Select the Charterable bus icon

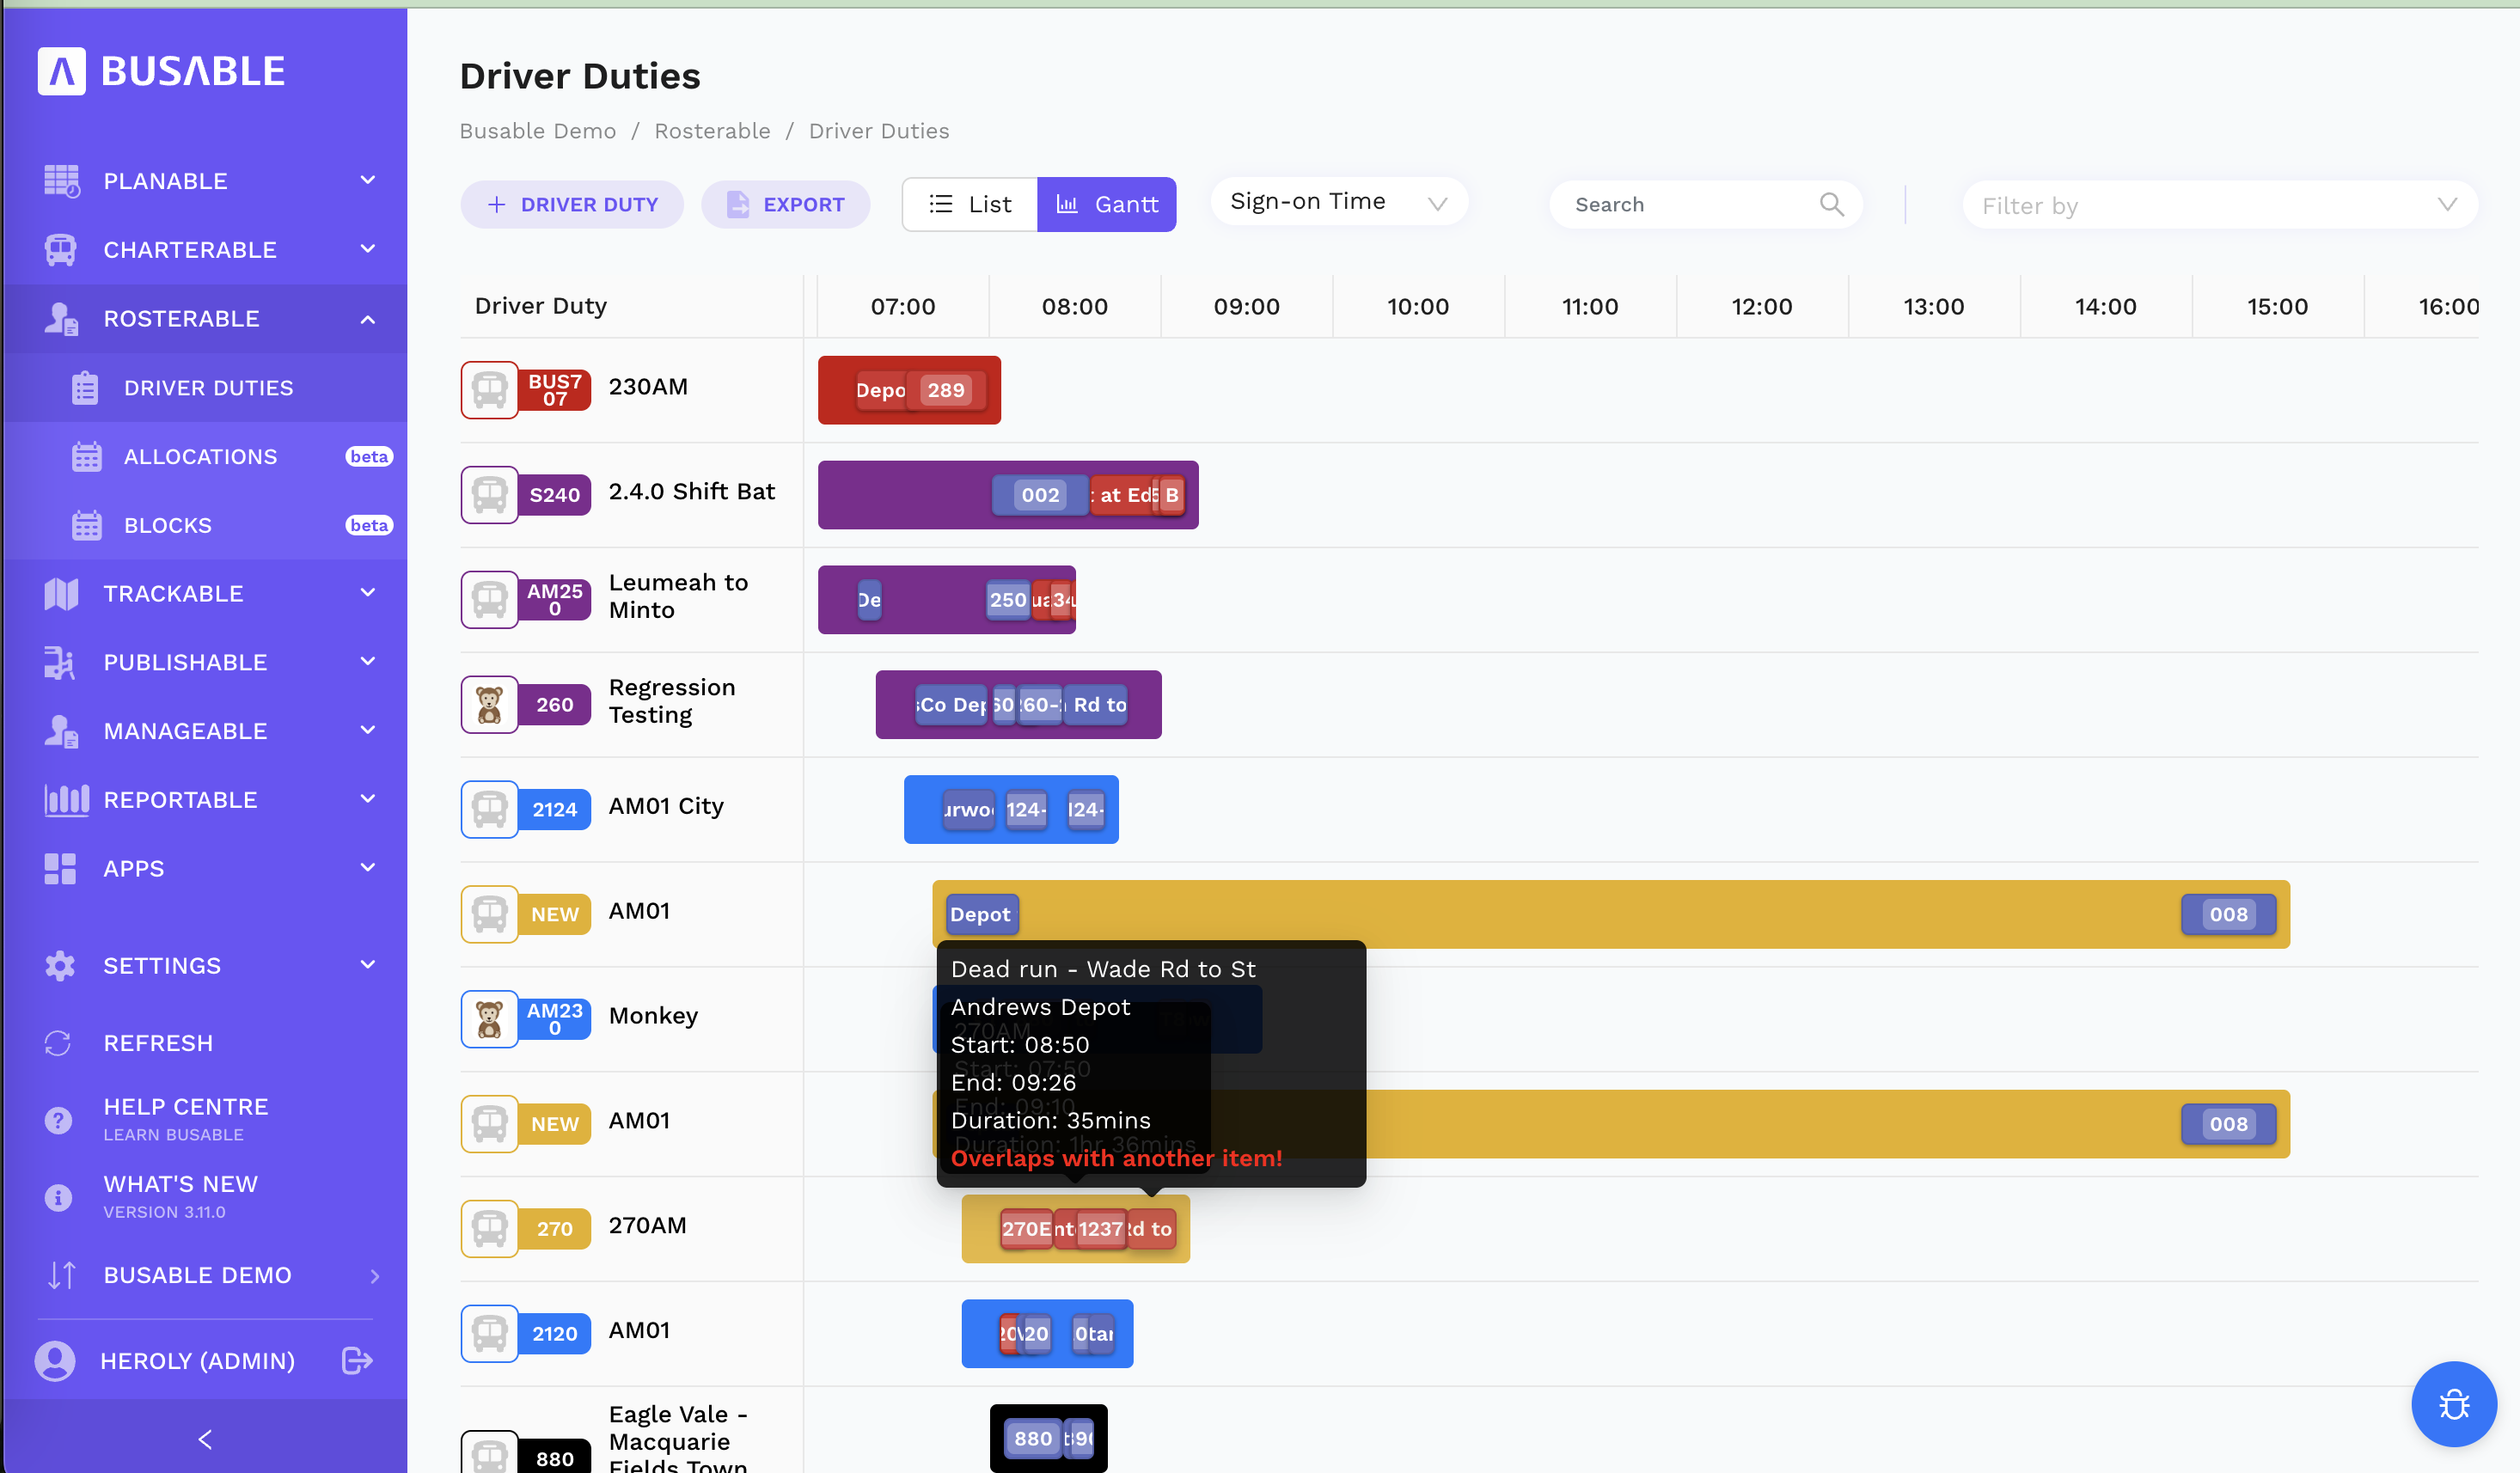click(x=61, y=250)
